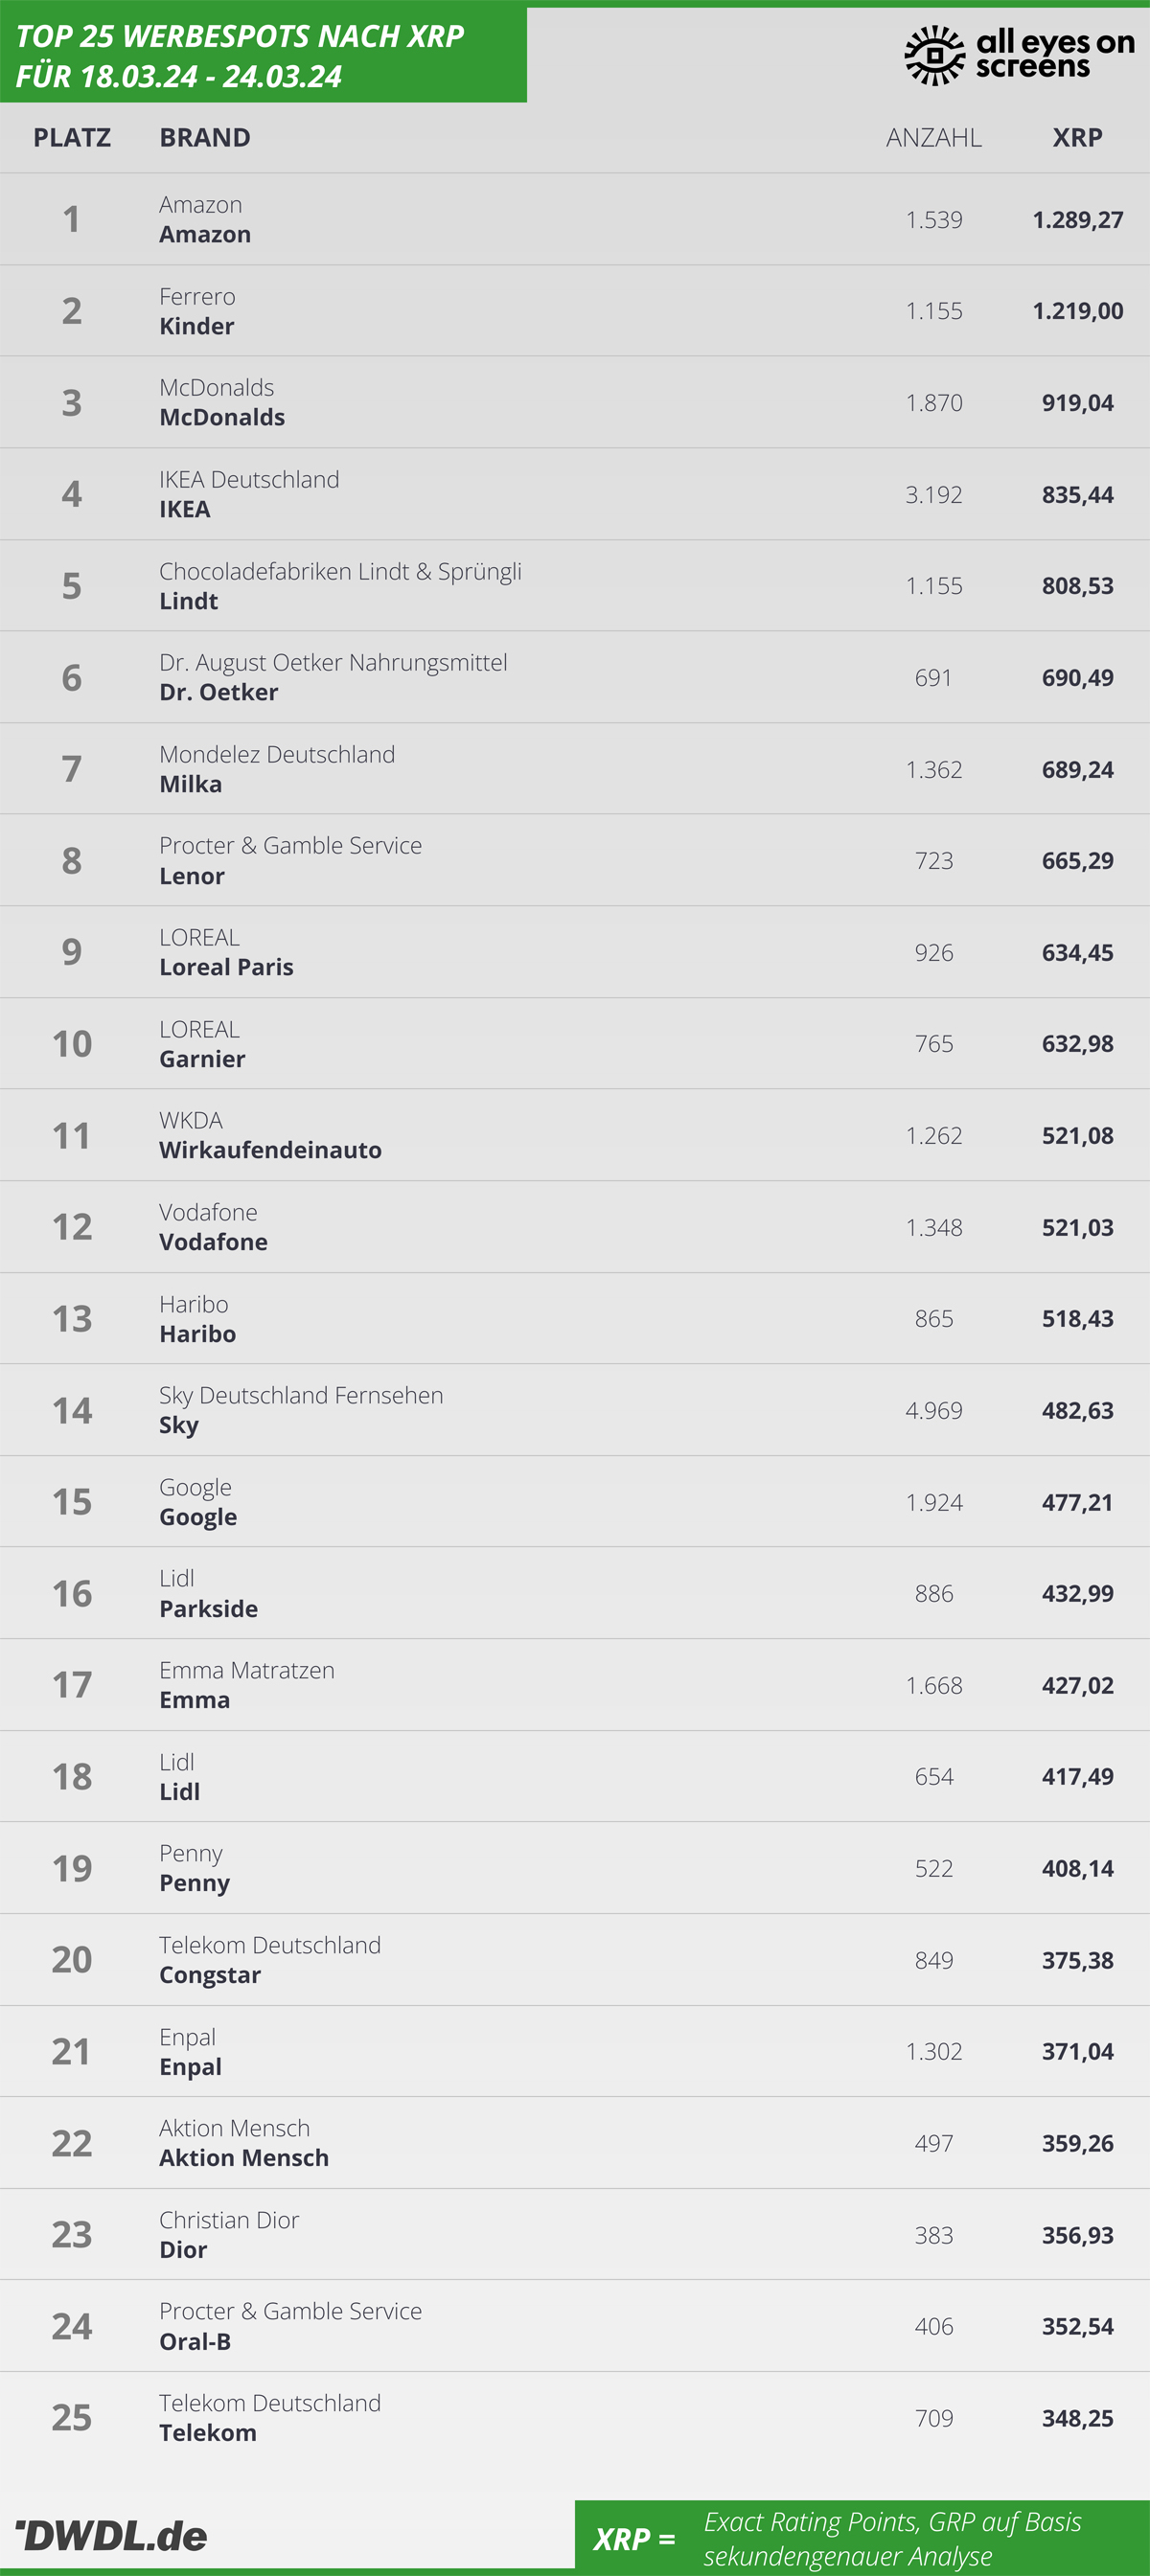The width and height of the screenshot is (1150, 2576).
Task: Click the Top 25 Werbespots title banner
Action: [x=263, y=55]
